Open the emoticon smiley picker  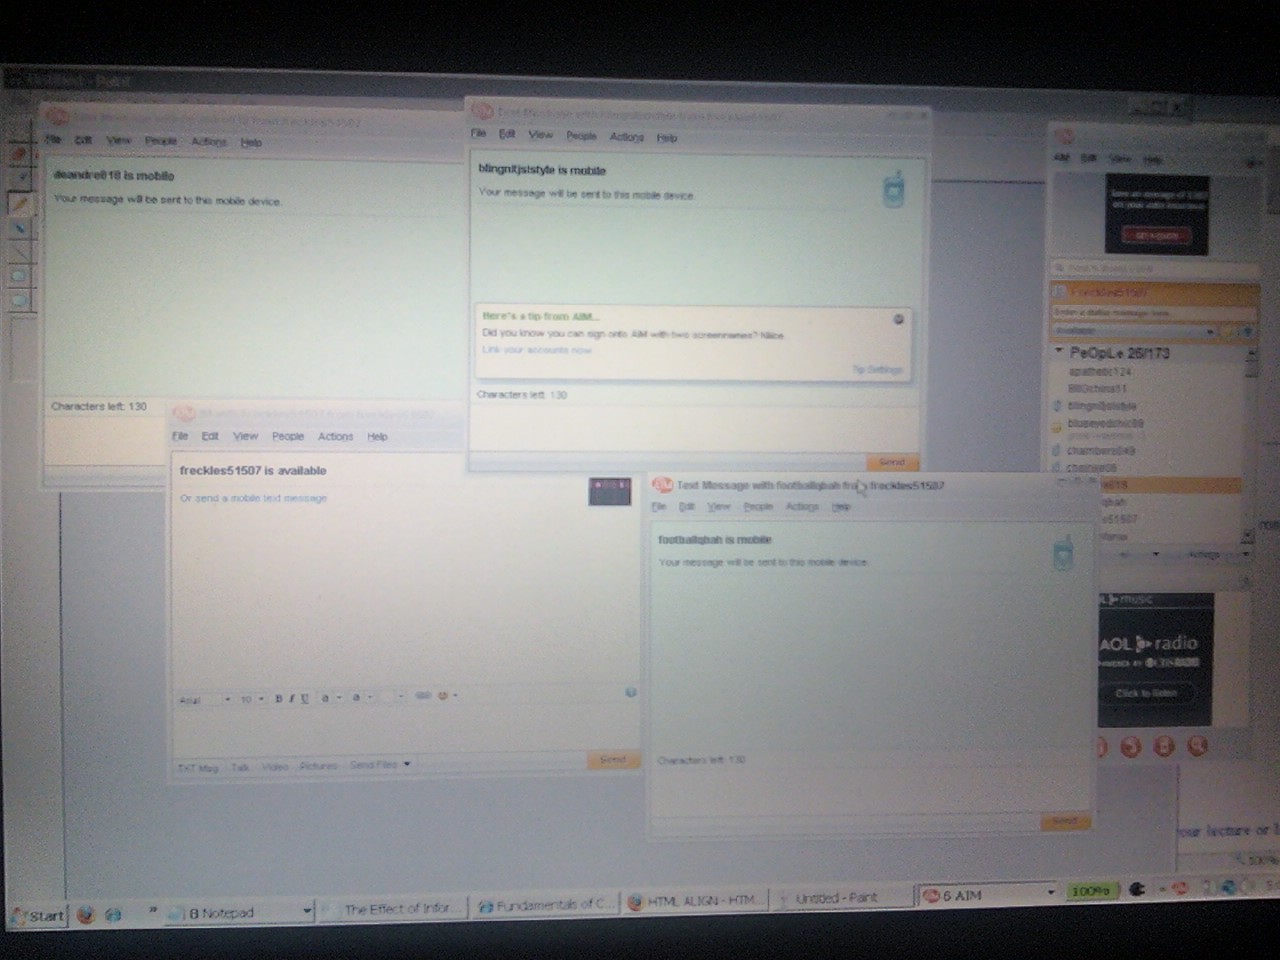[443, 696]
